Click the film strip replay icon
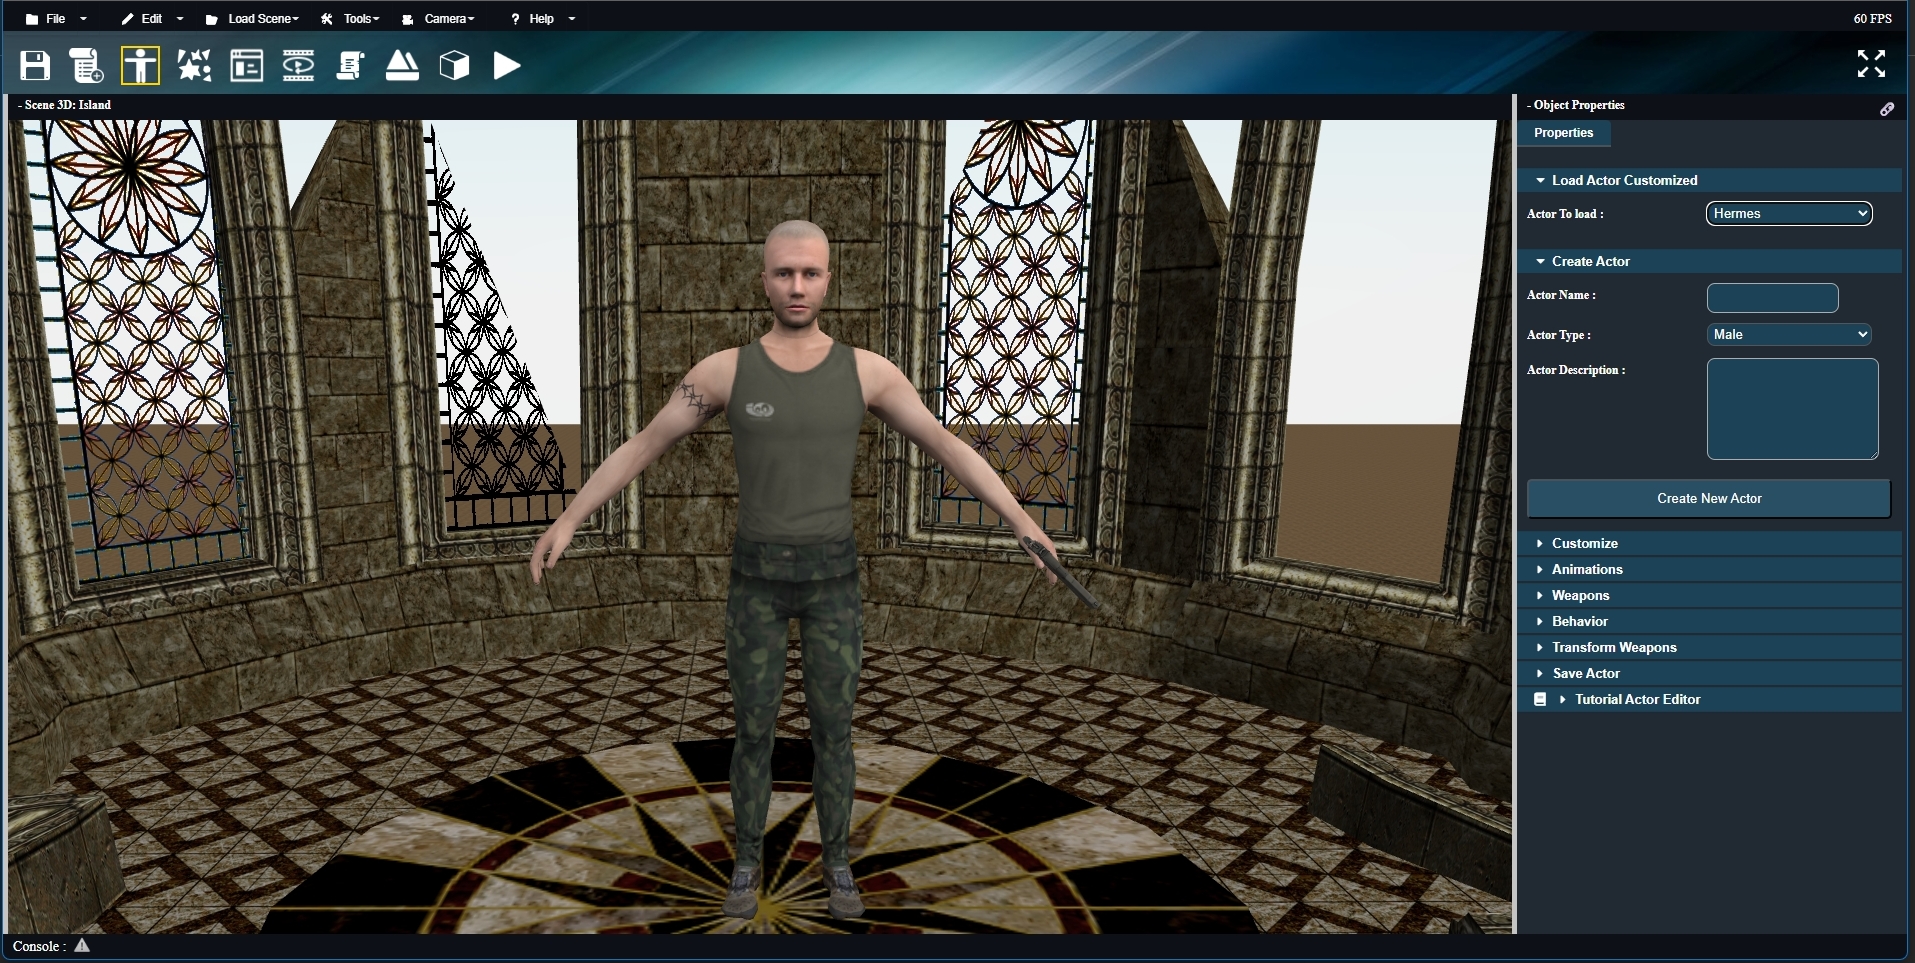 point(298,66)
